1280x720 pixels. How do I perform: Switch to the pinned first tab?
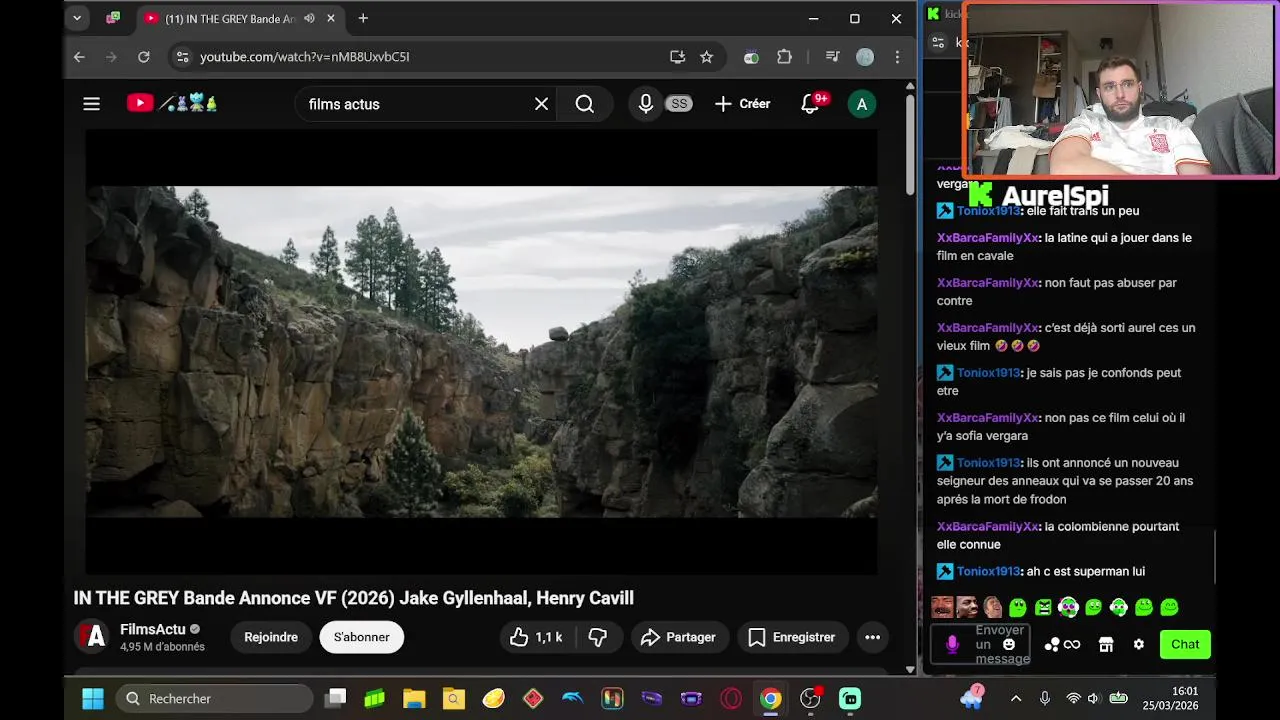click(x=113, y=18)
